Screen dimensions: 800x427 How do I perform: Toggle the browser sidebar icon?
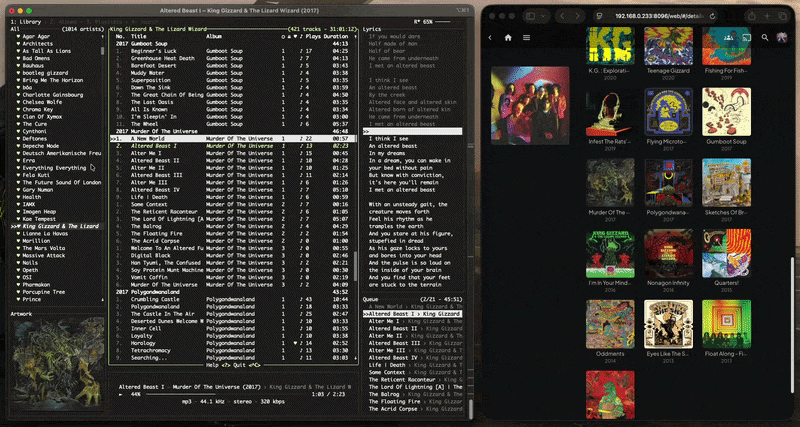click(531, 16)
